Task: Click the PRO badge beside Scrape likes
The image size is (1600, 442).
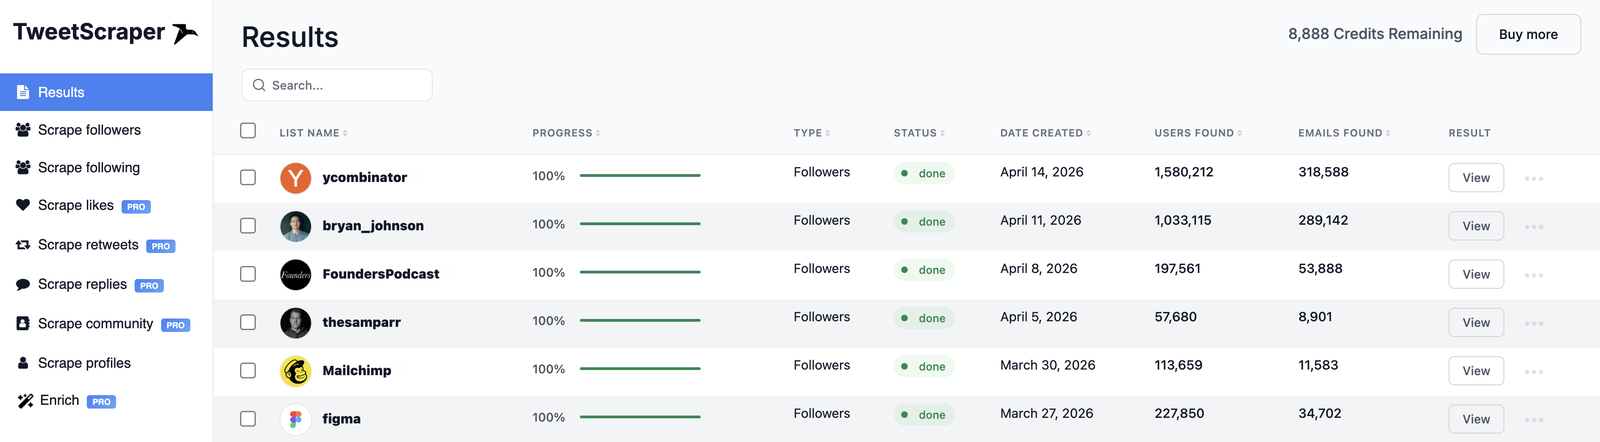Action: point(136,207)
